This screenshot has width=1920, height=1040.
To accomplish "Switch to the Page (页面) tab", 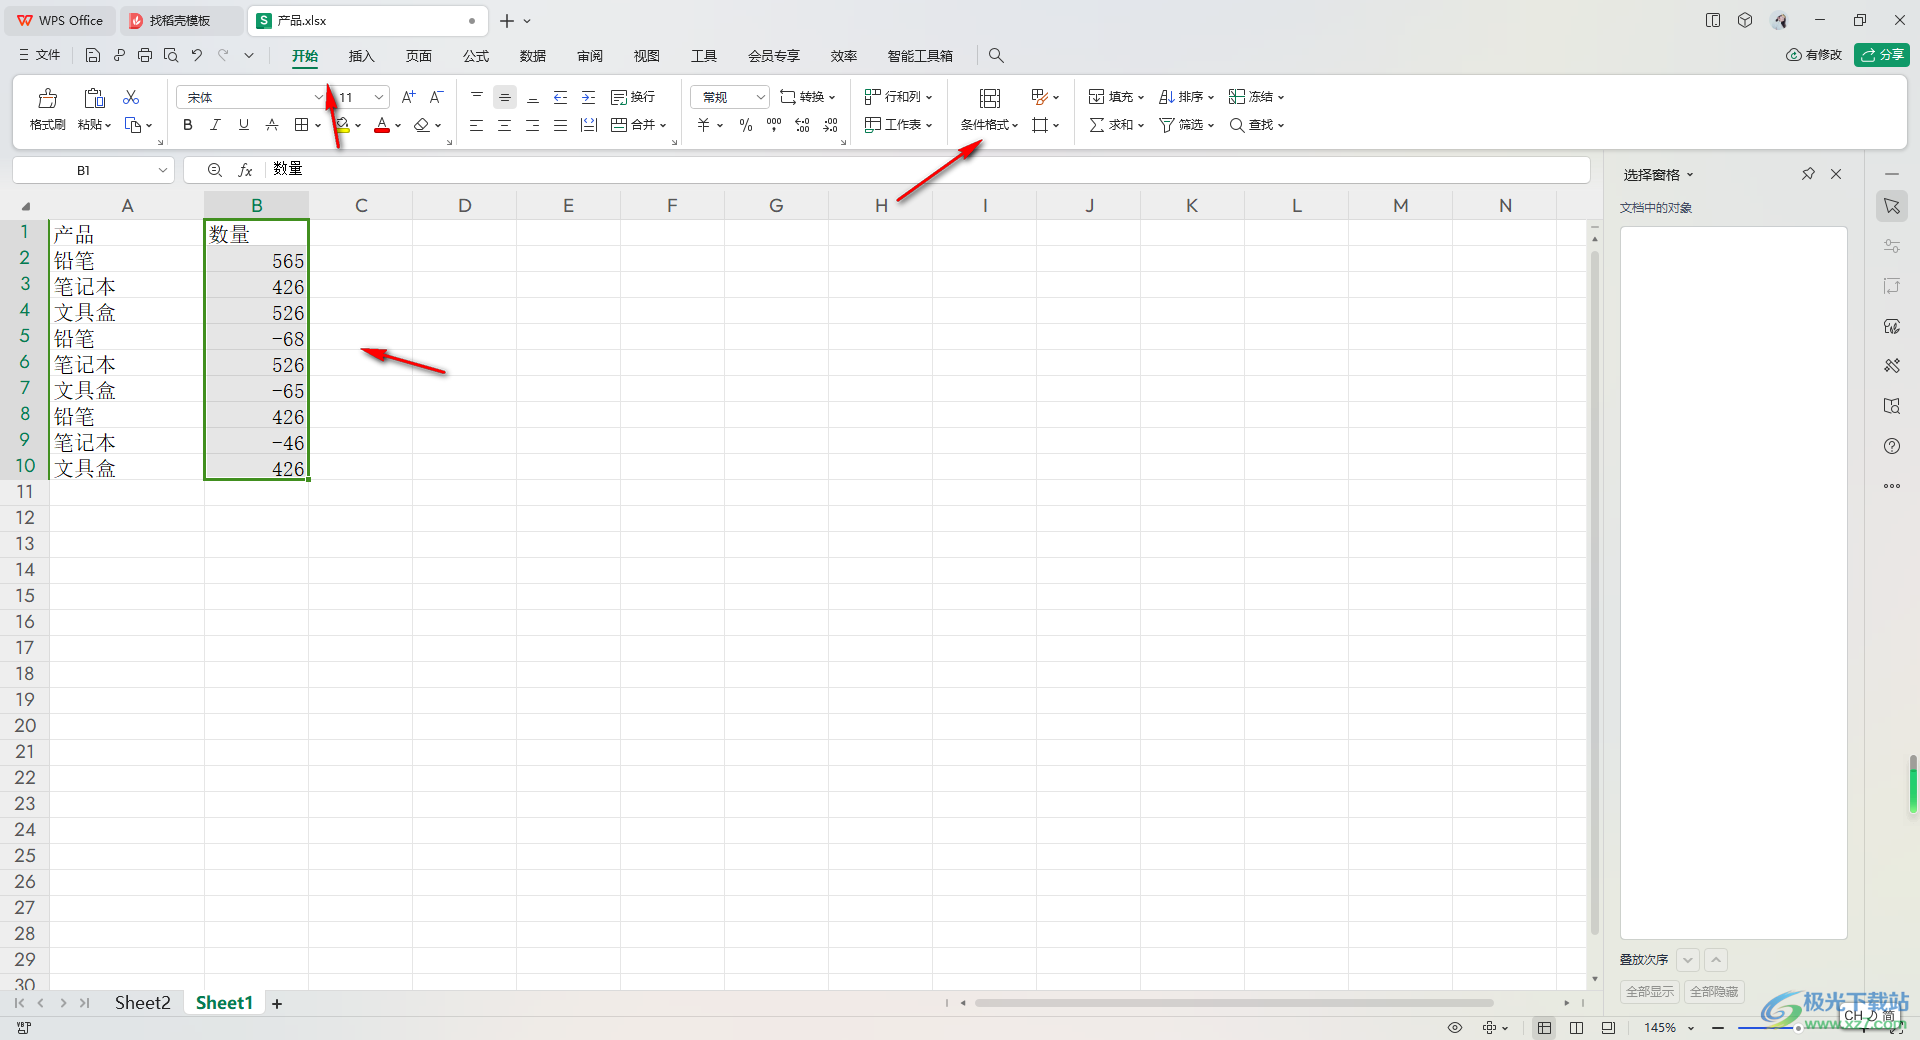I will pos(419,56).
